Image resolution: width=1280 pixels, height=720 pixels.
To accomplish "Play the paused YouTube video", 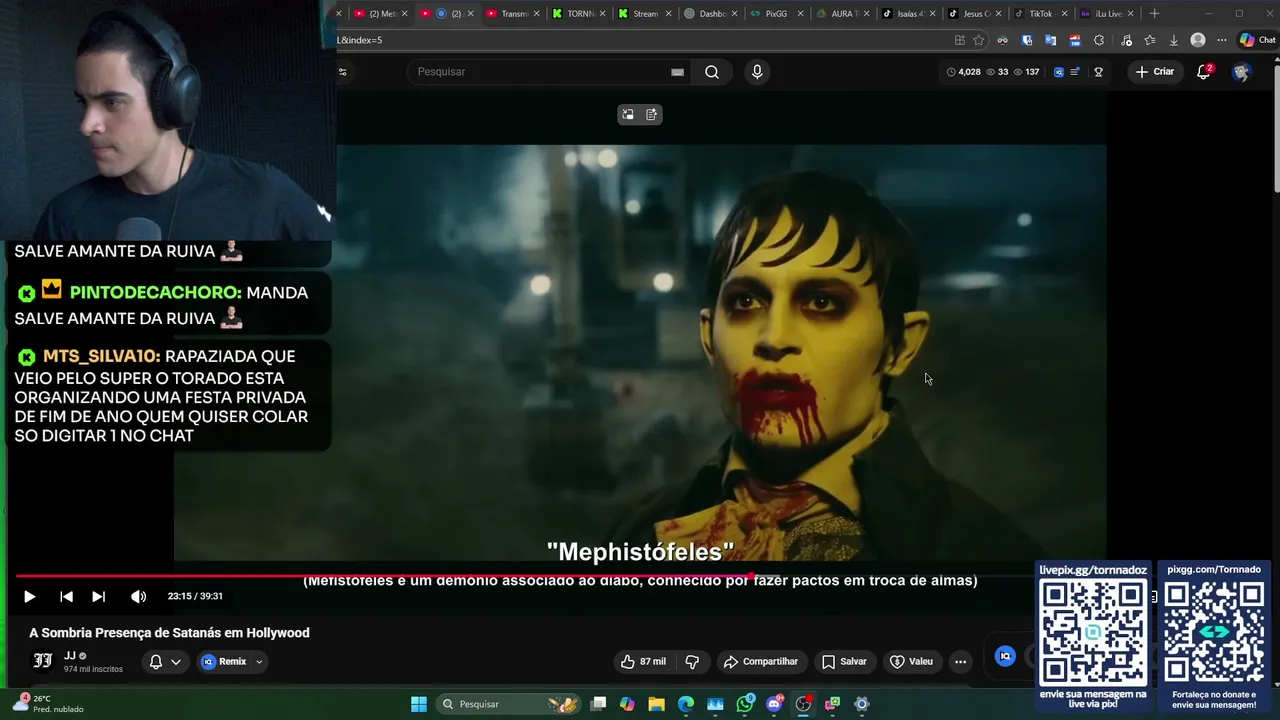I will [x=29, y=597].
